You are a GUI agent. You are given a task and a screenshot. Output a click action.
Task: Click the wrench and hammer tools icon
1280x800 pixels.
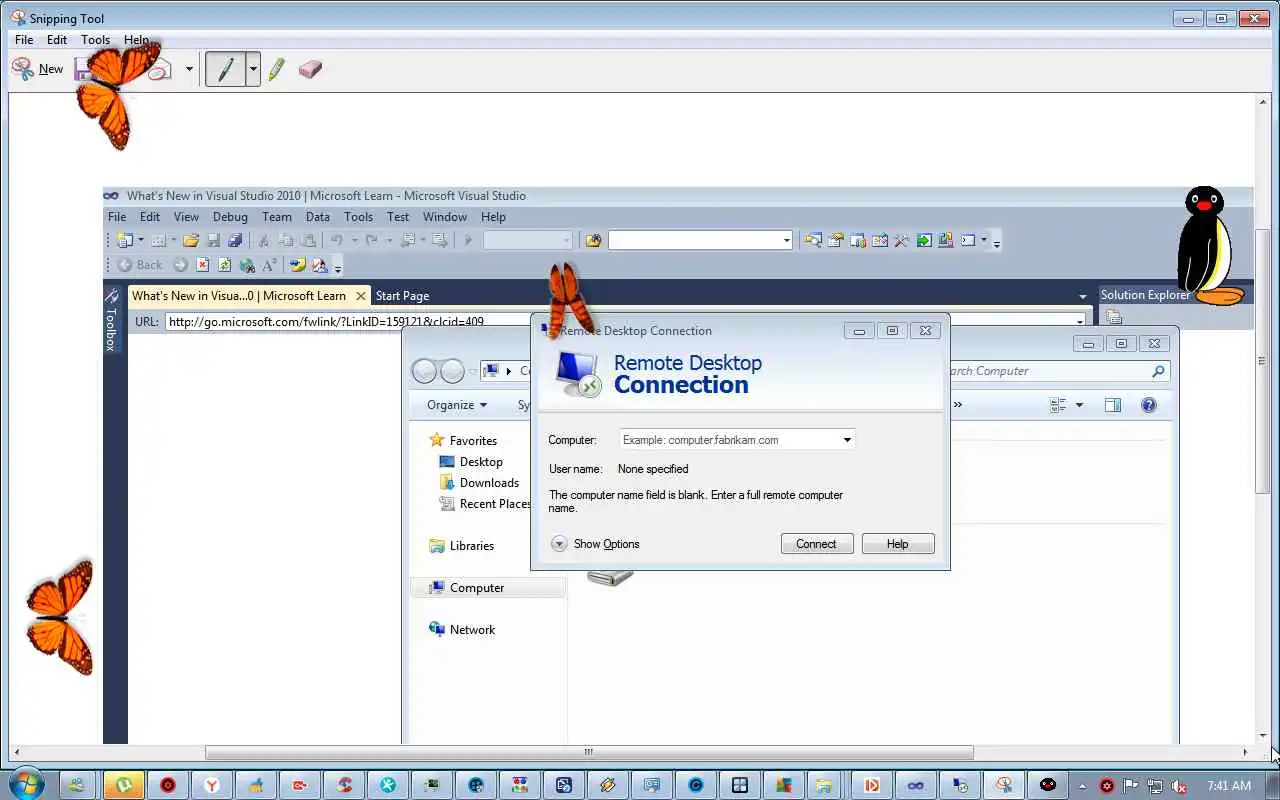pos(901,240)
